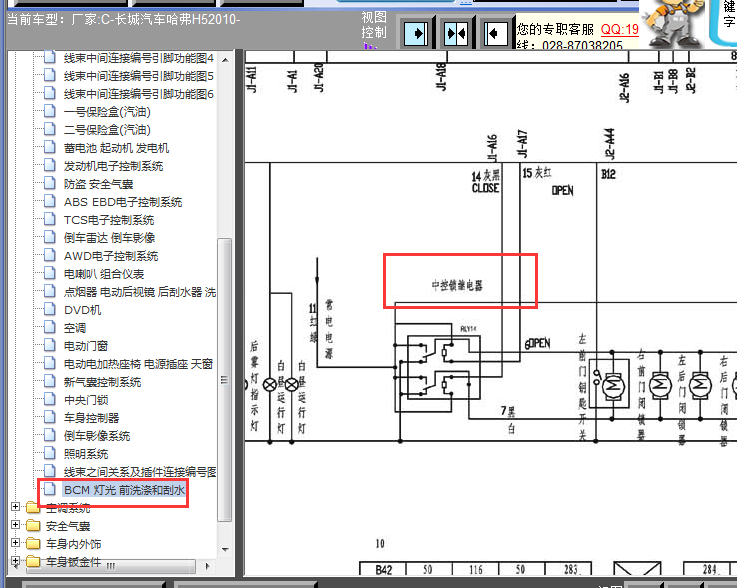Click the 中控锁继电器 label in diagram
The width and height of the screenshot is (737, 588).
457,285
